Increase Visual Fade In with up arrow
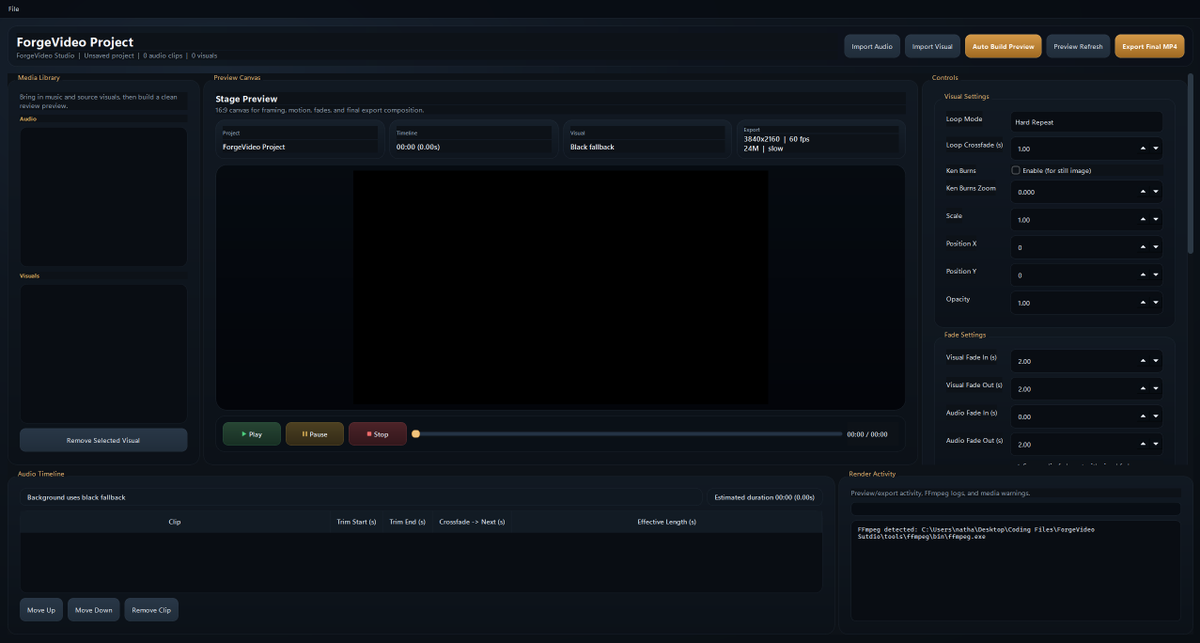This screenshot has width=1200, height=643. click(1143, 361)
